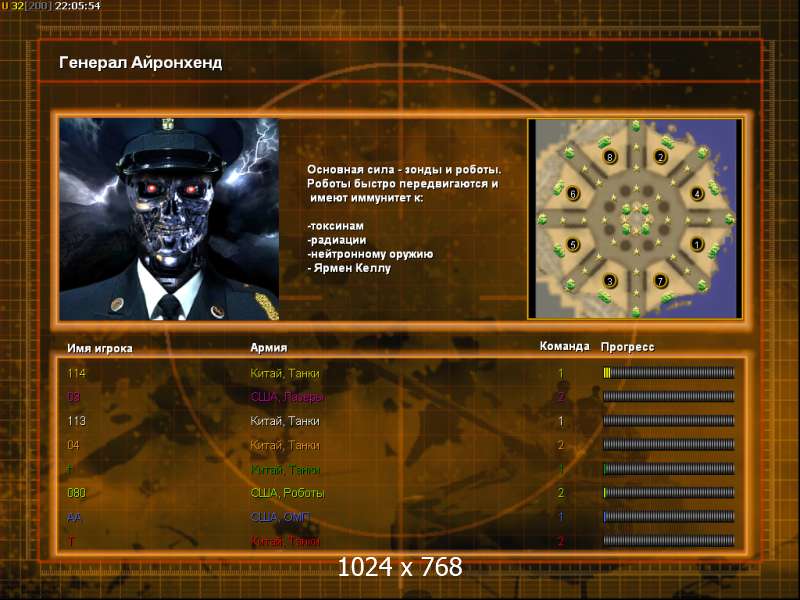Select player name 'AA'
800x600 pixels.
[x=74, y=517]
